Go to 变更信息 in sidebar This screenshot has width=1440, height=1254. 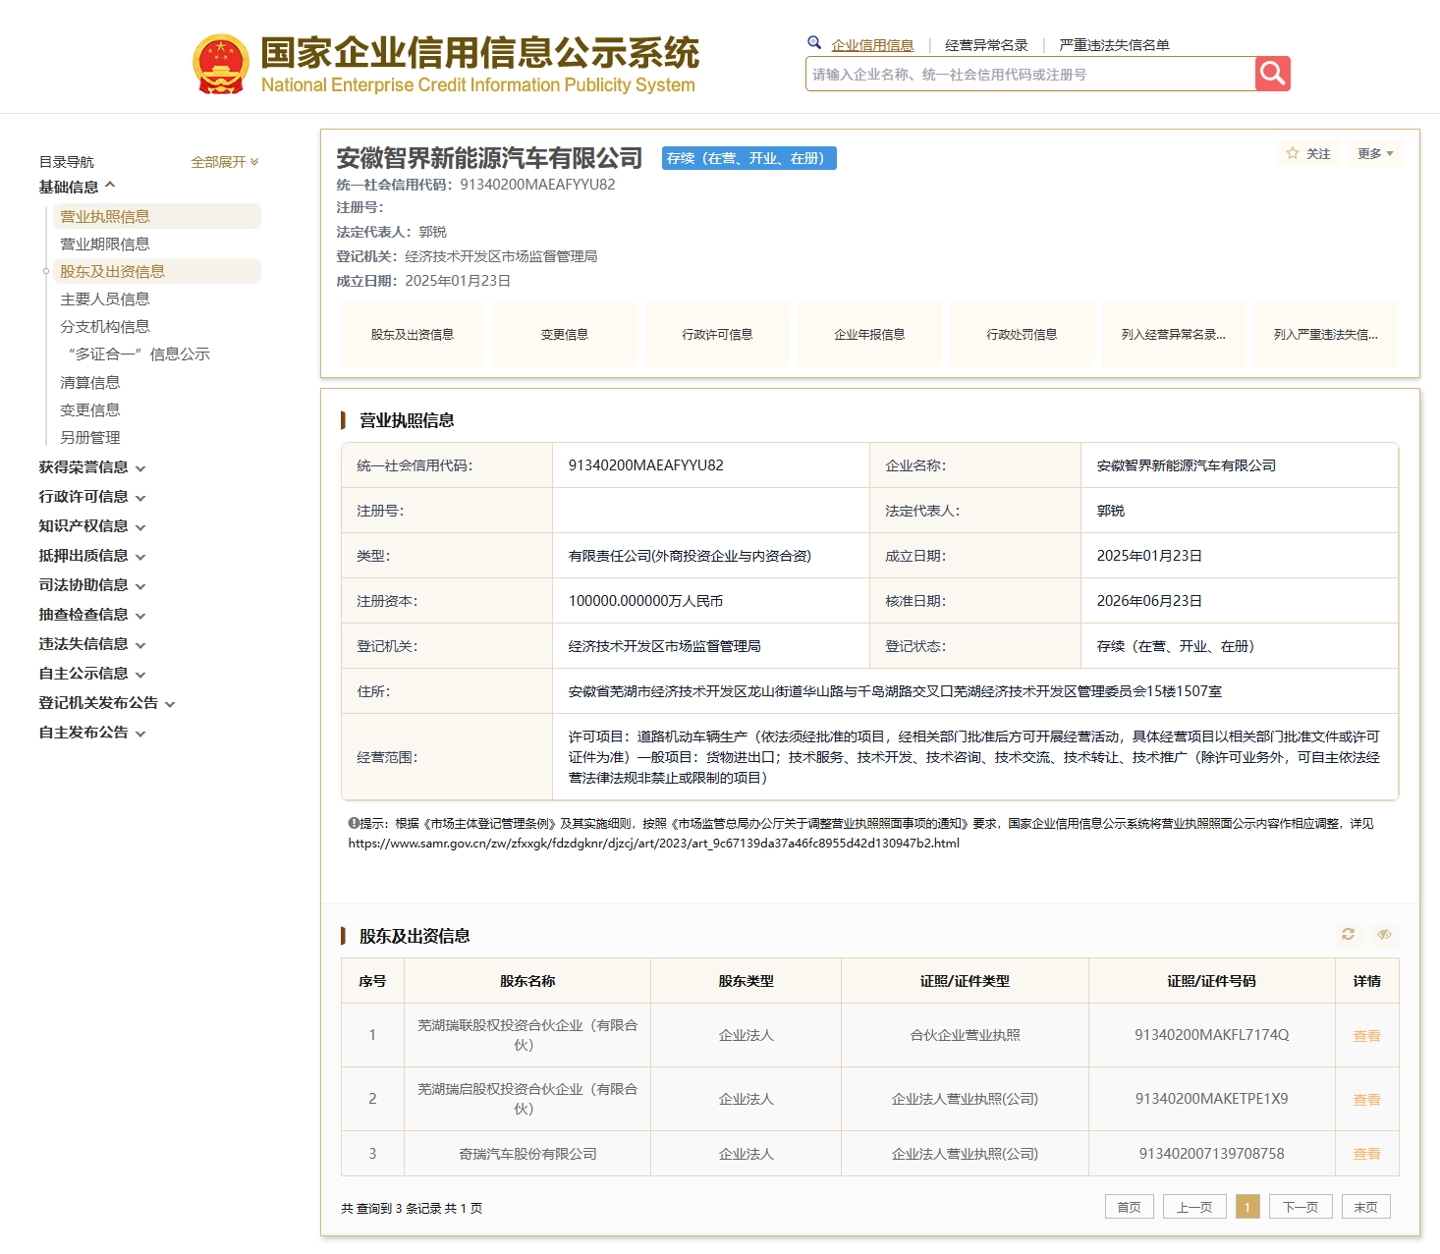click(x=90, y=410)
